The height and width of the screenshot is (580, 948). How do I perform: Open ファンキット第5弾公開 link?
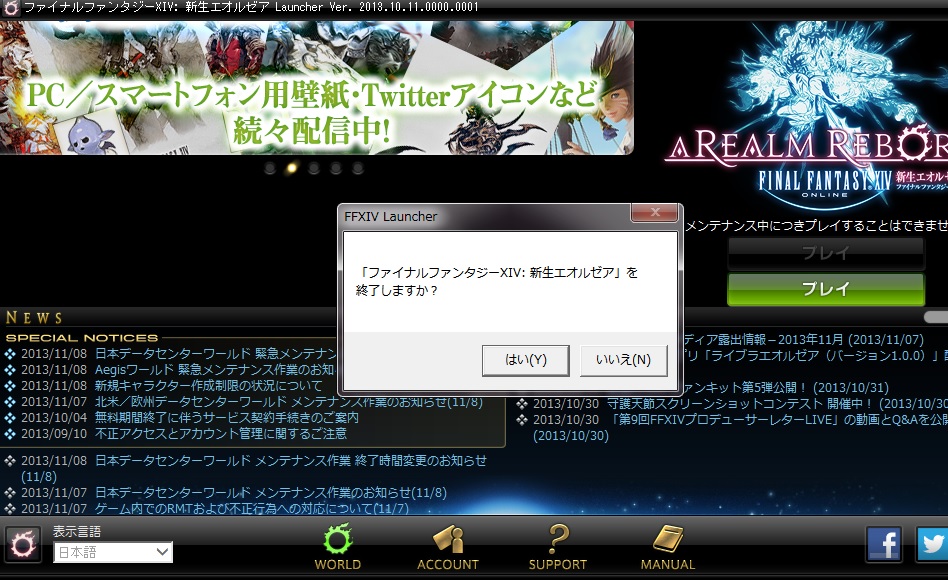point(787,388)
